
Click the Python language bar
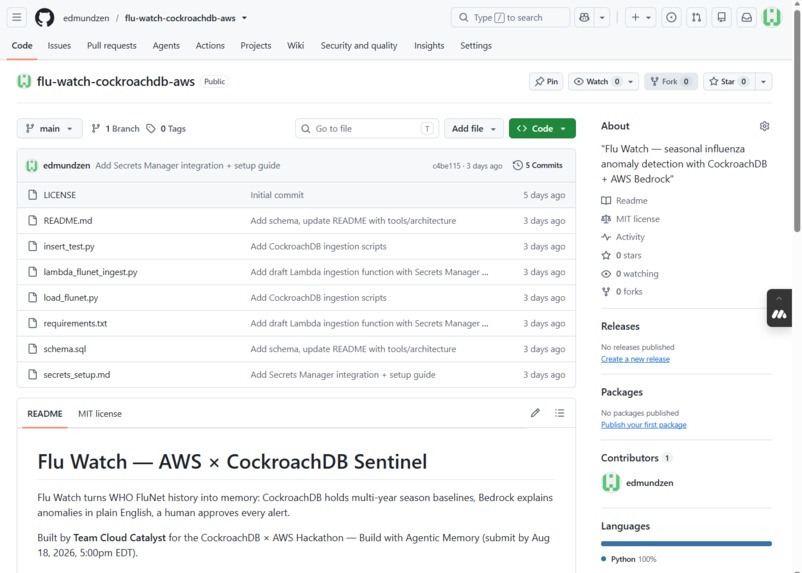tap(686, 544)
